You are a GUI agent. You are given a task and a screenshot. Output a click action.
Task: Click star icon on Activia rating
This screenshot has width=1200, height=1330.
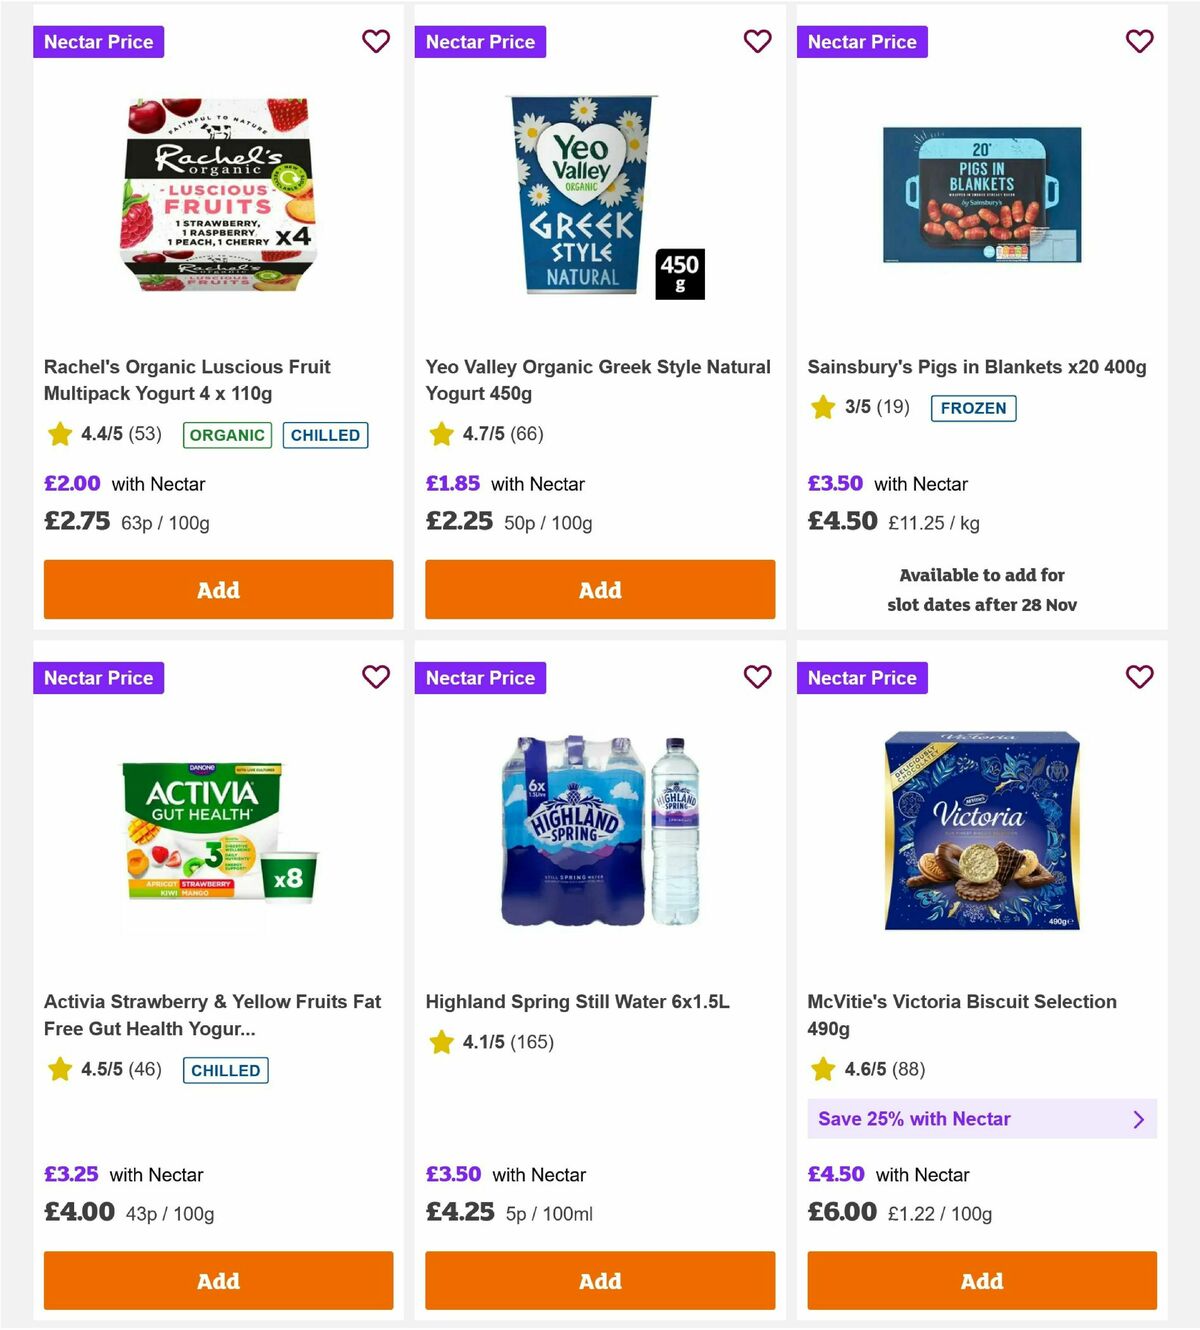[58, 1068]
